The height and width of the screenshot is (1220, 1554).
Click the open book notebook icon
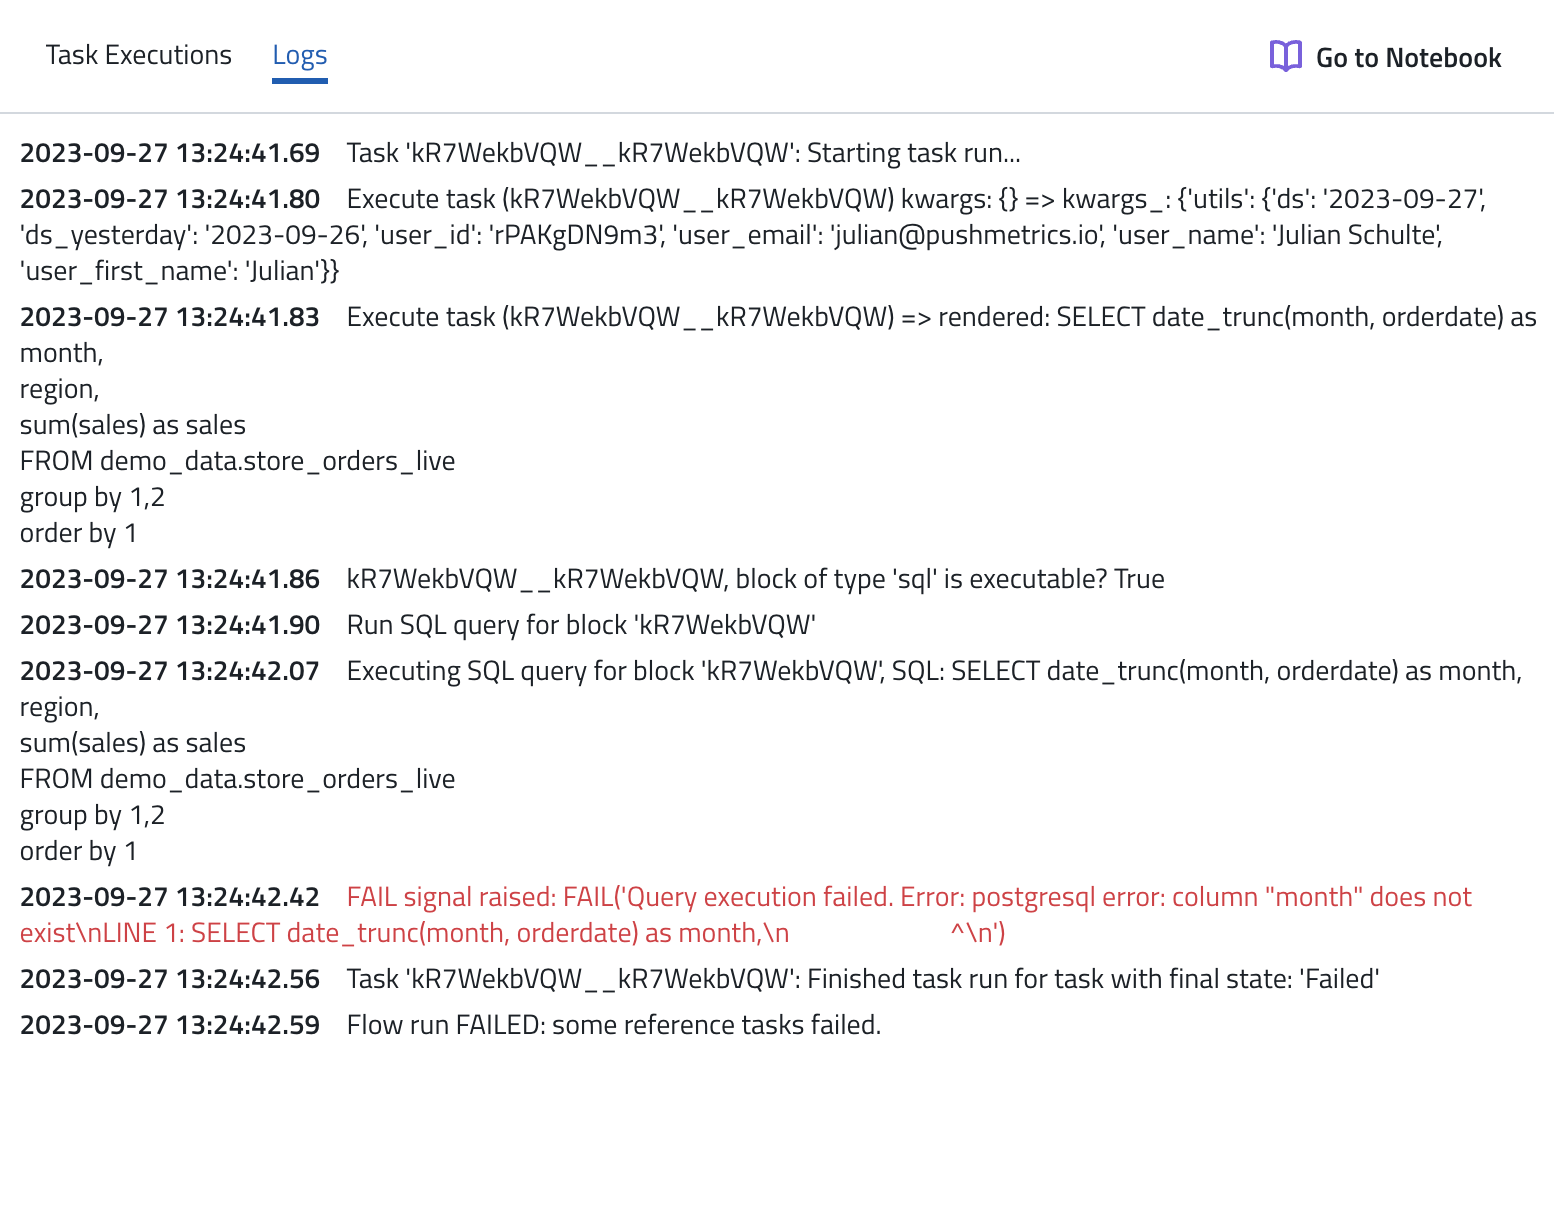click(1285, 56)
